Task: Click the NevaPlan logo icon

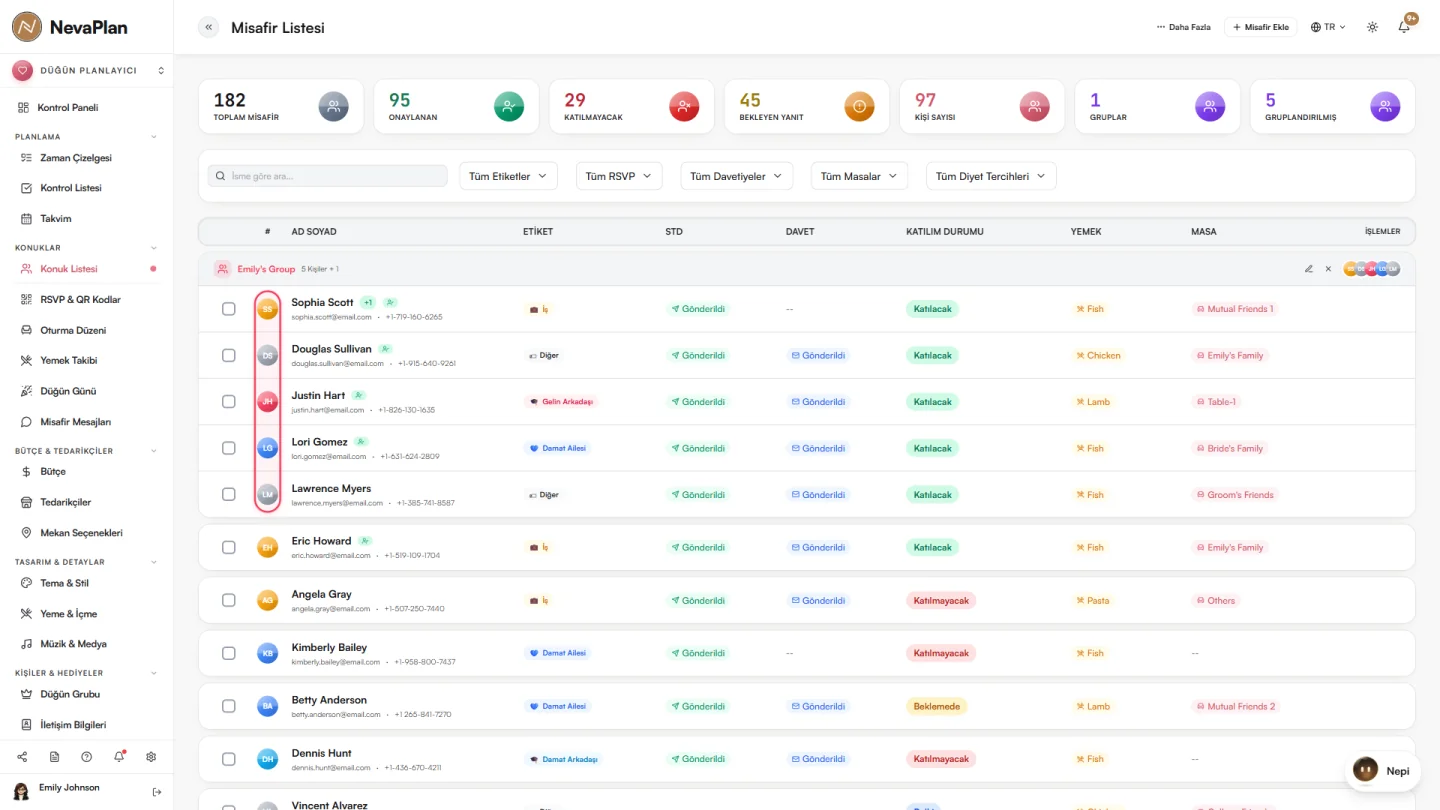Action: pos(27,27)
